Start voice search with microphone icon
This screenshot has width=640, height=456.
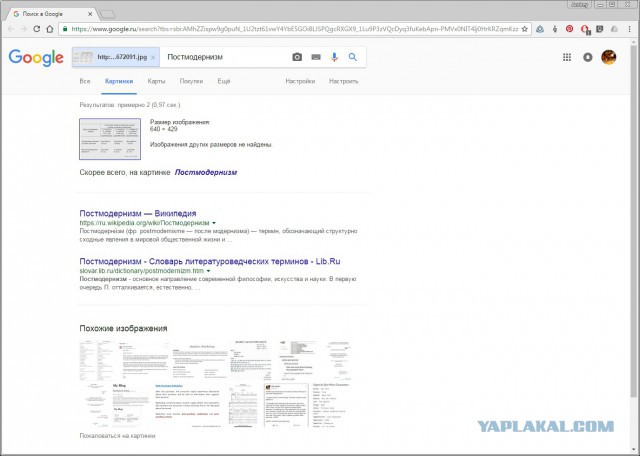pyautogui.click(x=334, y=57)
